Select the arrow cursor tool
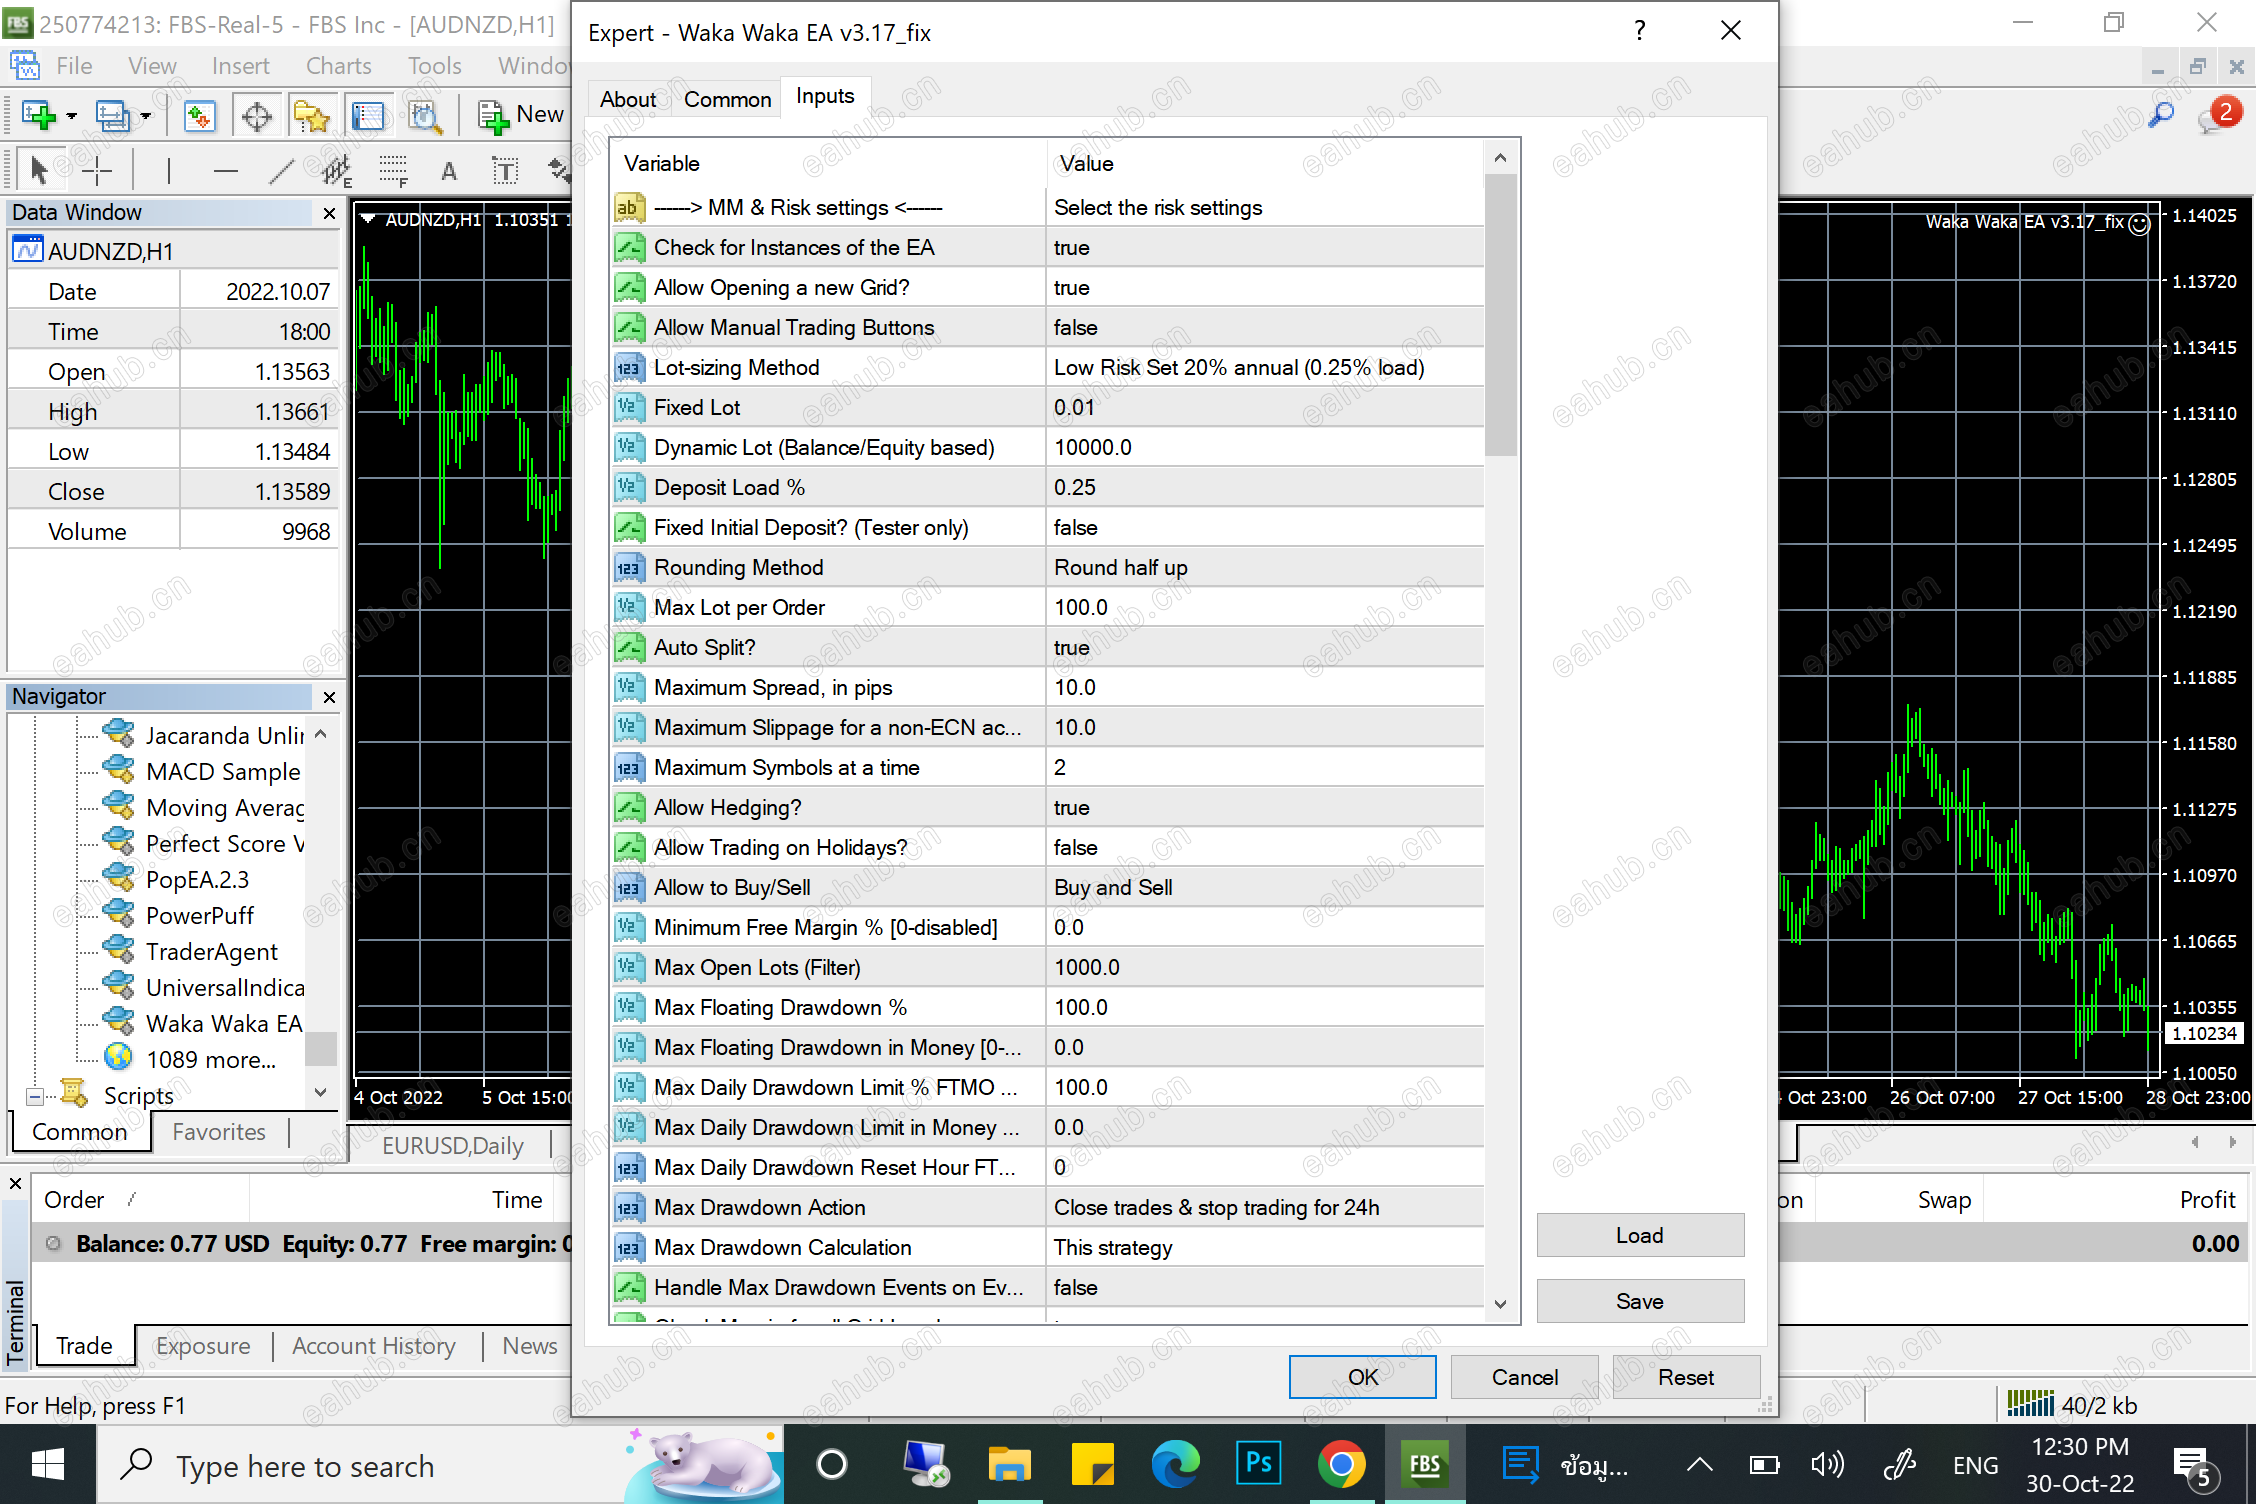The width and height of the screenshot is (2256, 1504). 37,168
